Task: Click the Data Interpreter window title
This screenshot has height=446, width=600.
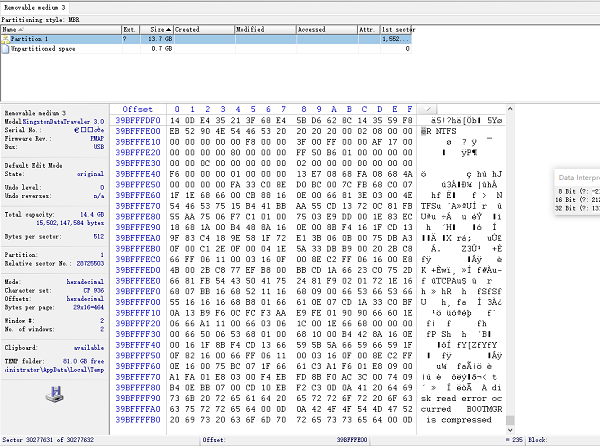Action: 579,177
